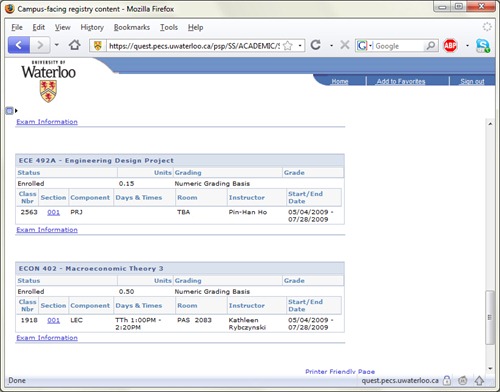Click quest.pecs.uwaterloo.ca in status bar
Image resolution: width=500 pixels, height=392 pixels.
(x=400, y=380)
